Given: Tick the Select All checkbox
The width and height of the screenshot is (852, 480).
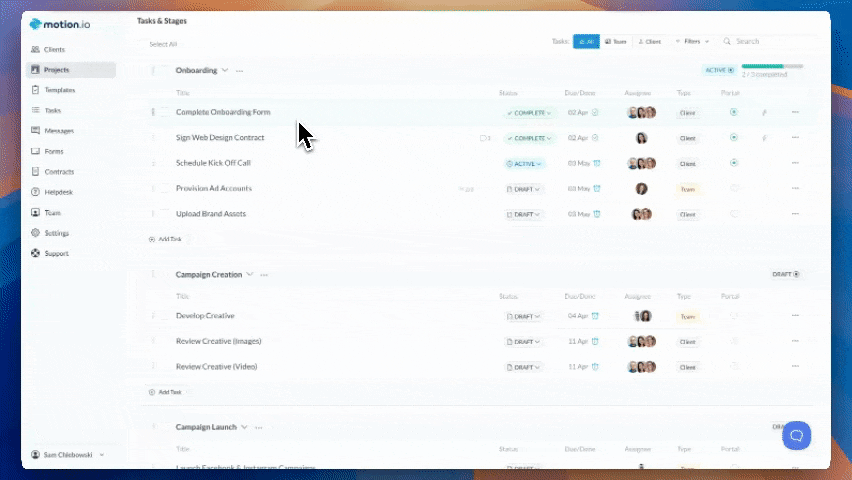Looking at the screenshot, I should pyautogui.click(x=163, y=44).
